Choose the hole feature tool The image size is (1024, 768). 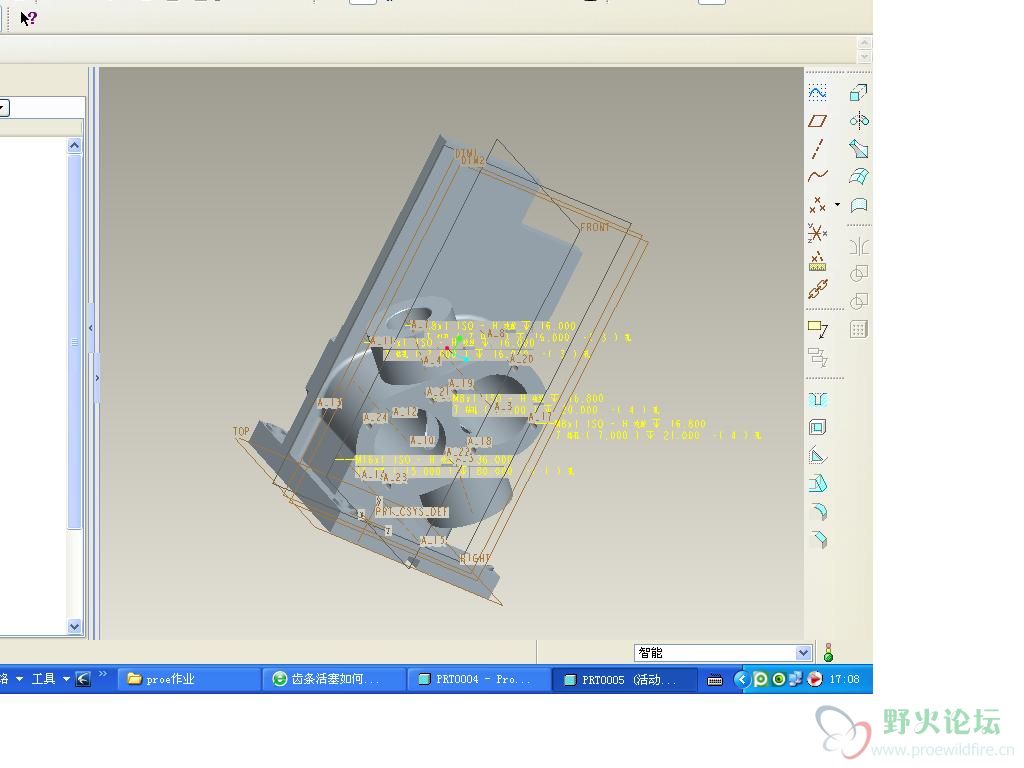[x=817, y=399]
